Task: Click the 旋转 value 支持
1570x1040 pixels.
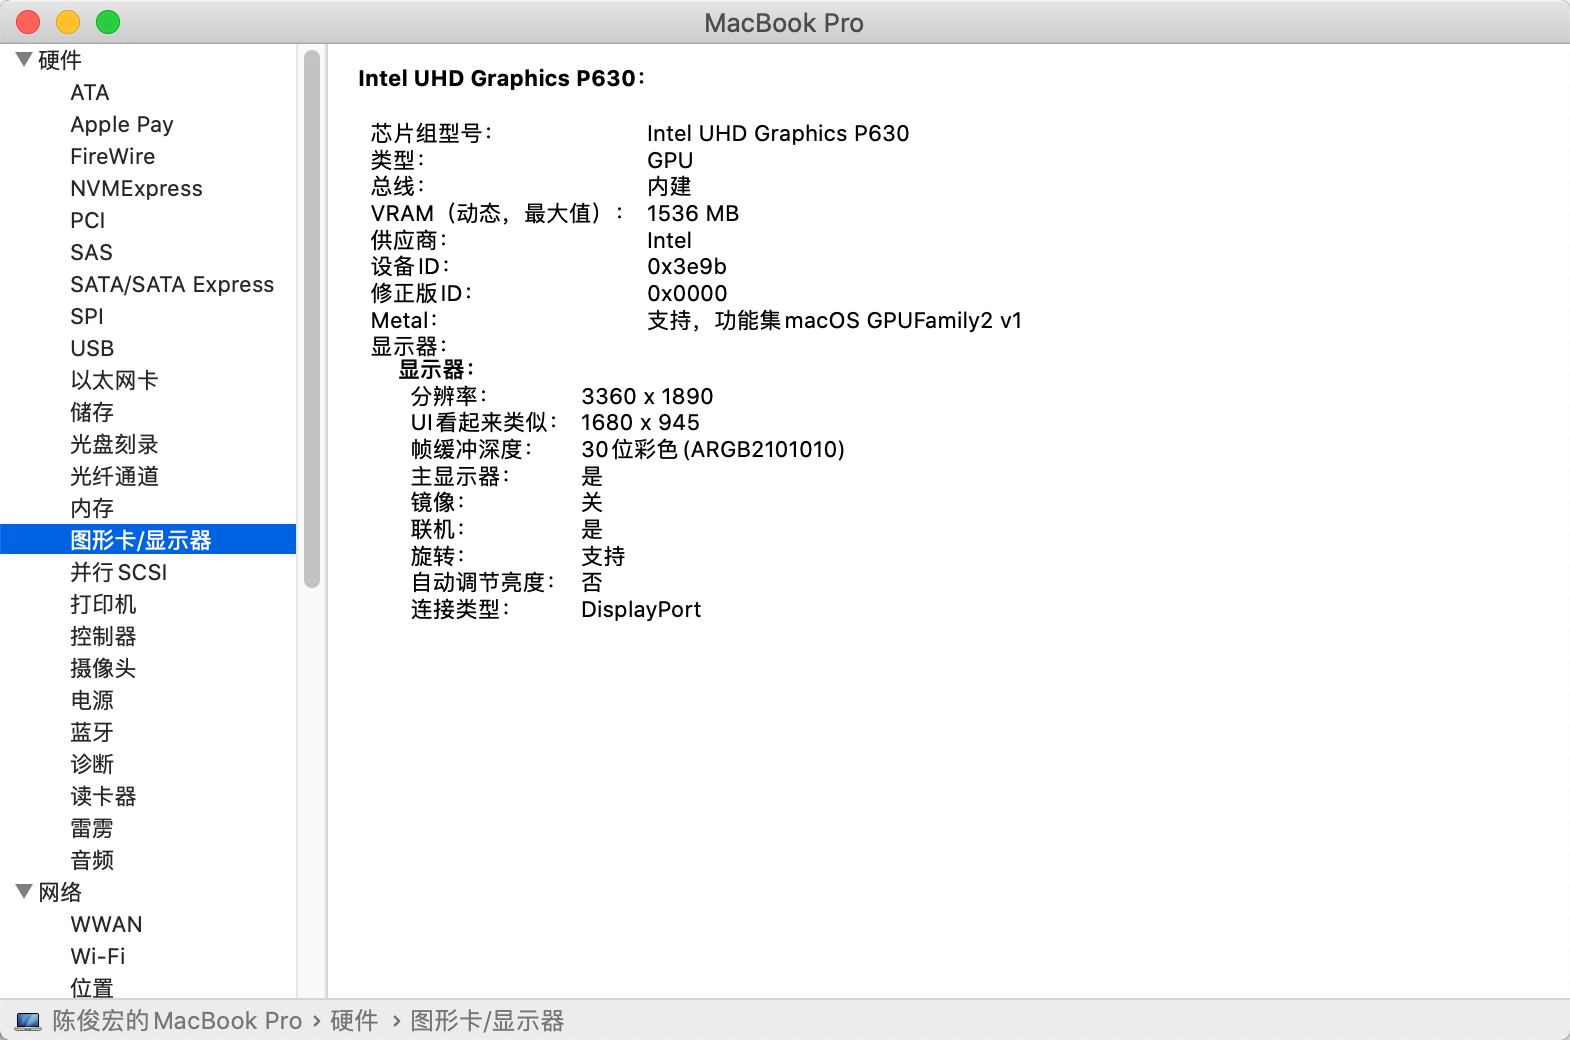Action: coord(603,557)
